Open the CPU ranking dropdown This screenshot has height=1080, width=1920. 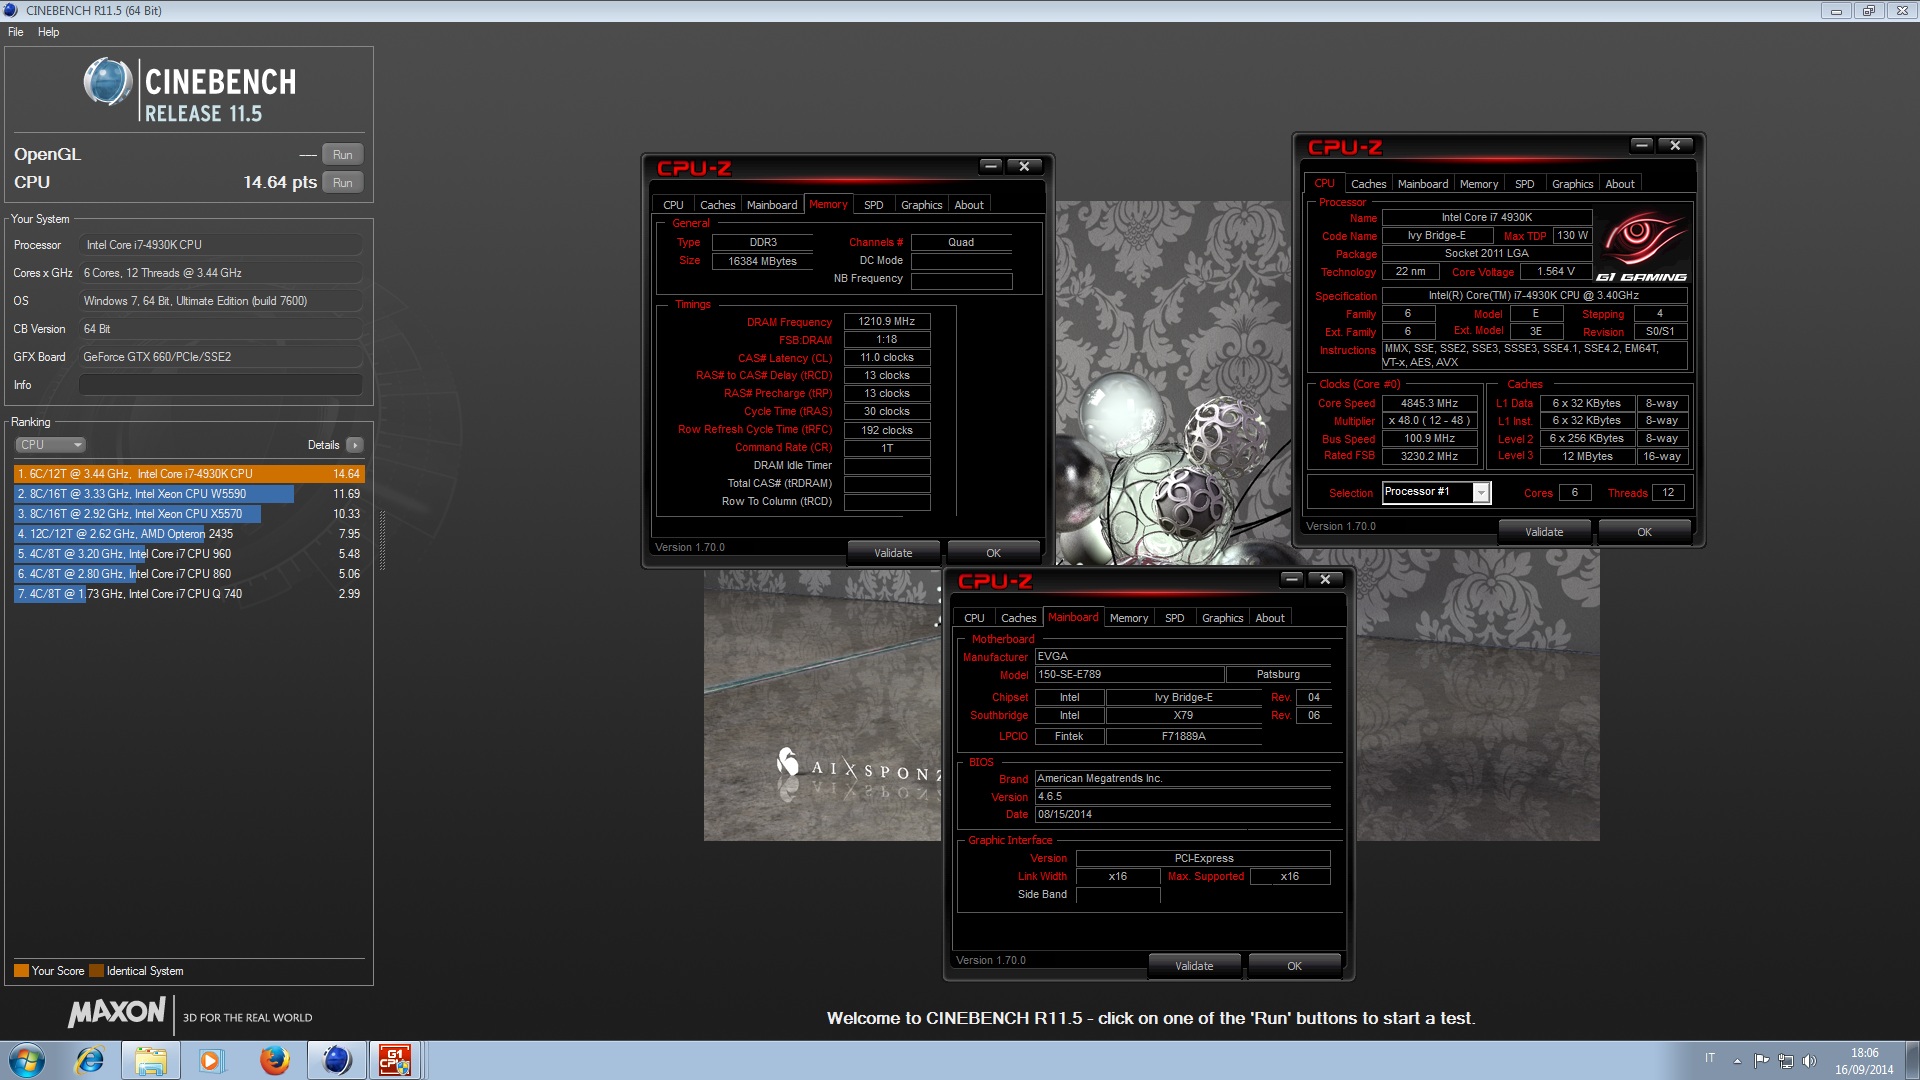click(50, 445)
